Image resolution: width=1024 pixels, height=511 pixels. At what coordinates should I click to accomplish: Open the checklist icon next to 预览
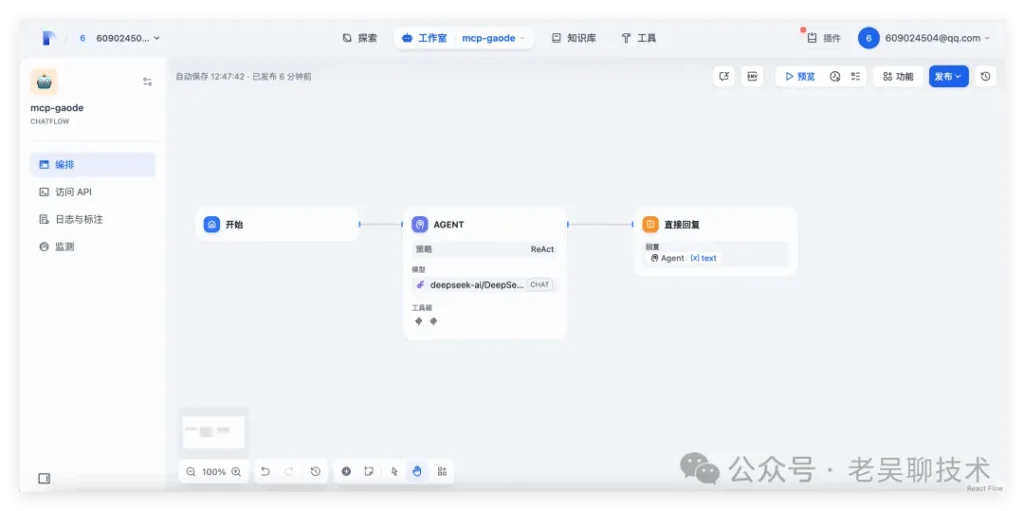pyautogui.click(x=855, y=76)
